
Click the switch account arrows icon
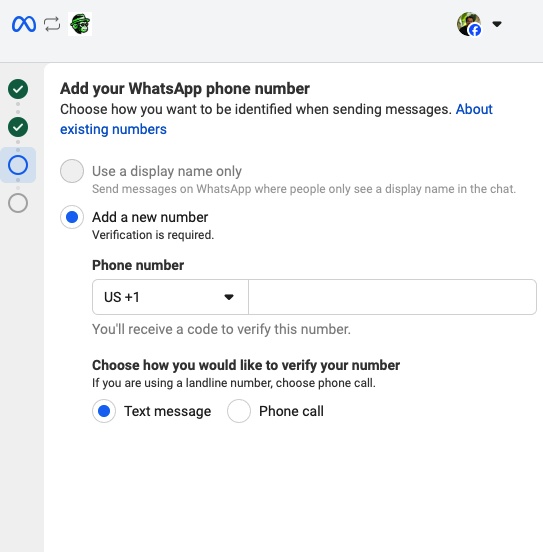tap(52, 24)
